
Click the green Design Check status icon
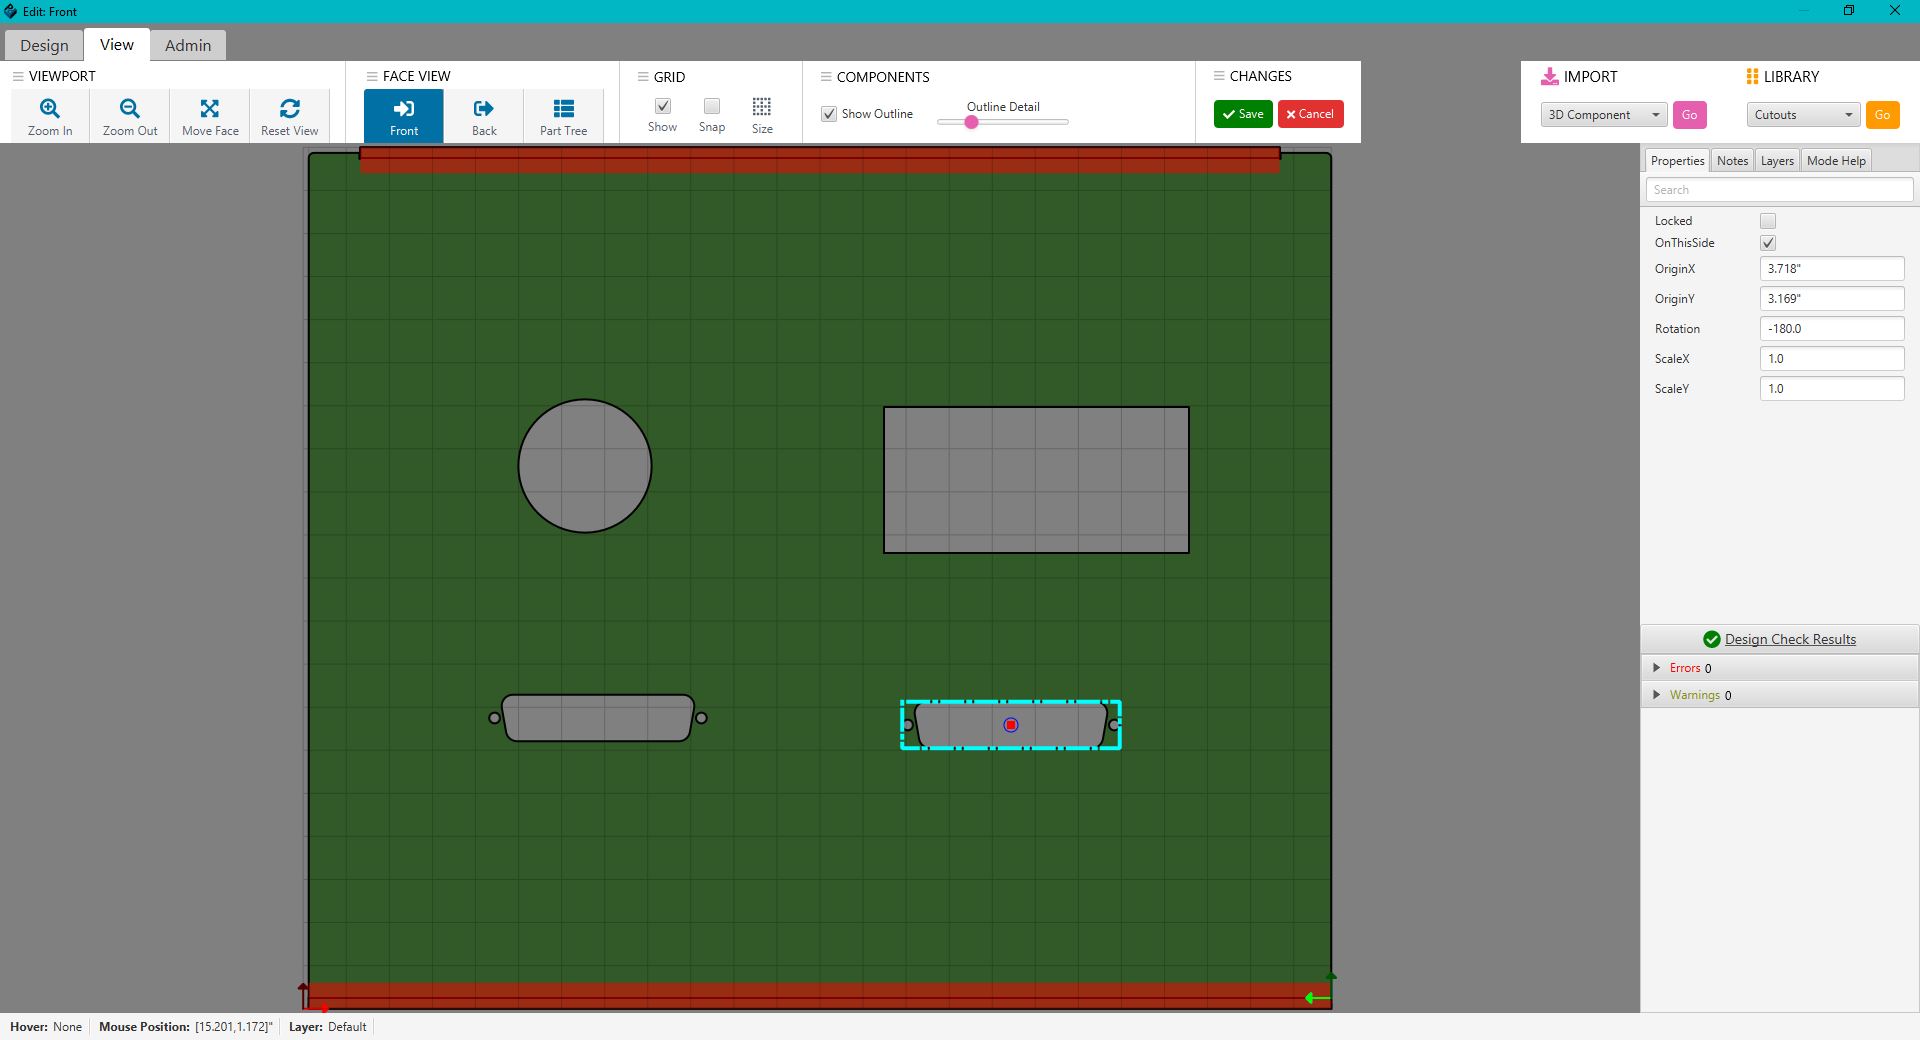(x=1712, y=639)
